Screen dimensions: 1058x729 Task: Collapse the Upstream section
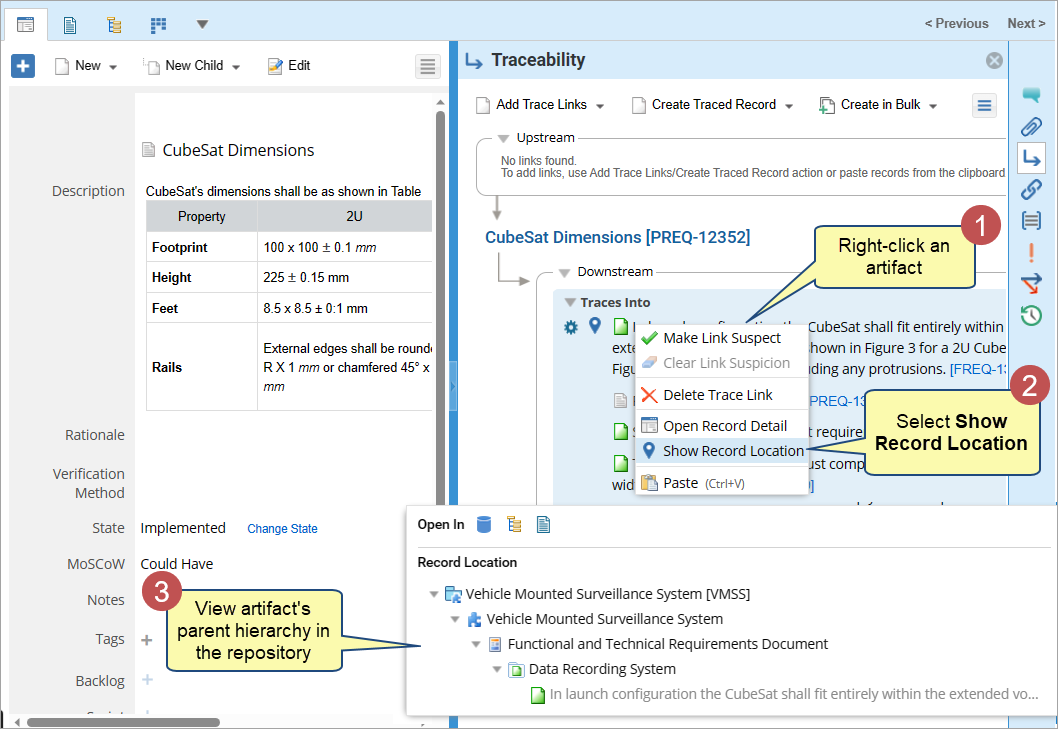(503, 138)
